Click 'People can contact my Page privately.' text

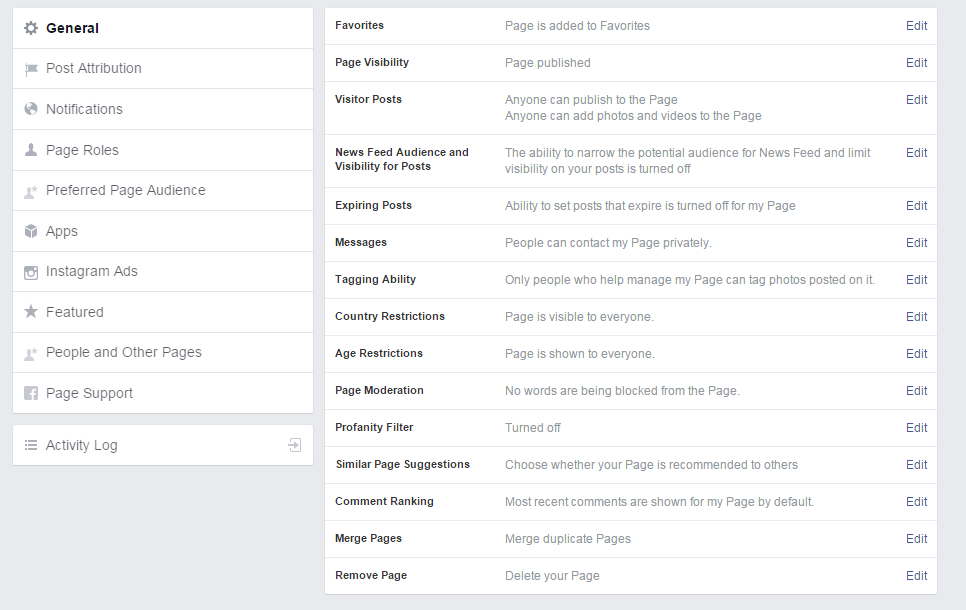click(608, 243)
